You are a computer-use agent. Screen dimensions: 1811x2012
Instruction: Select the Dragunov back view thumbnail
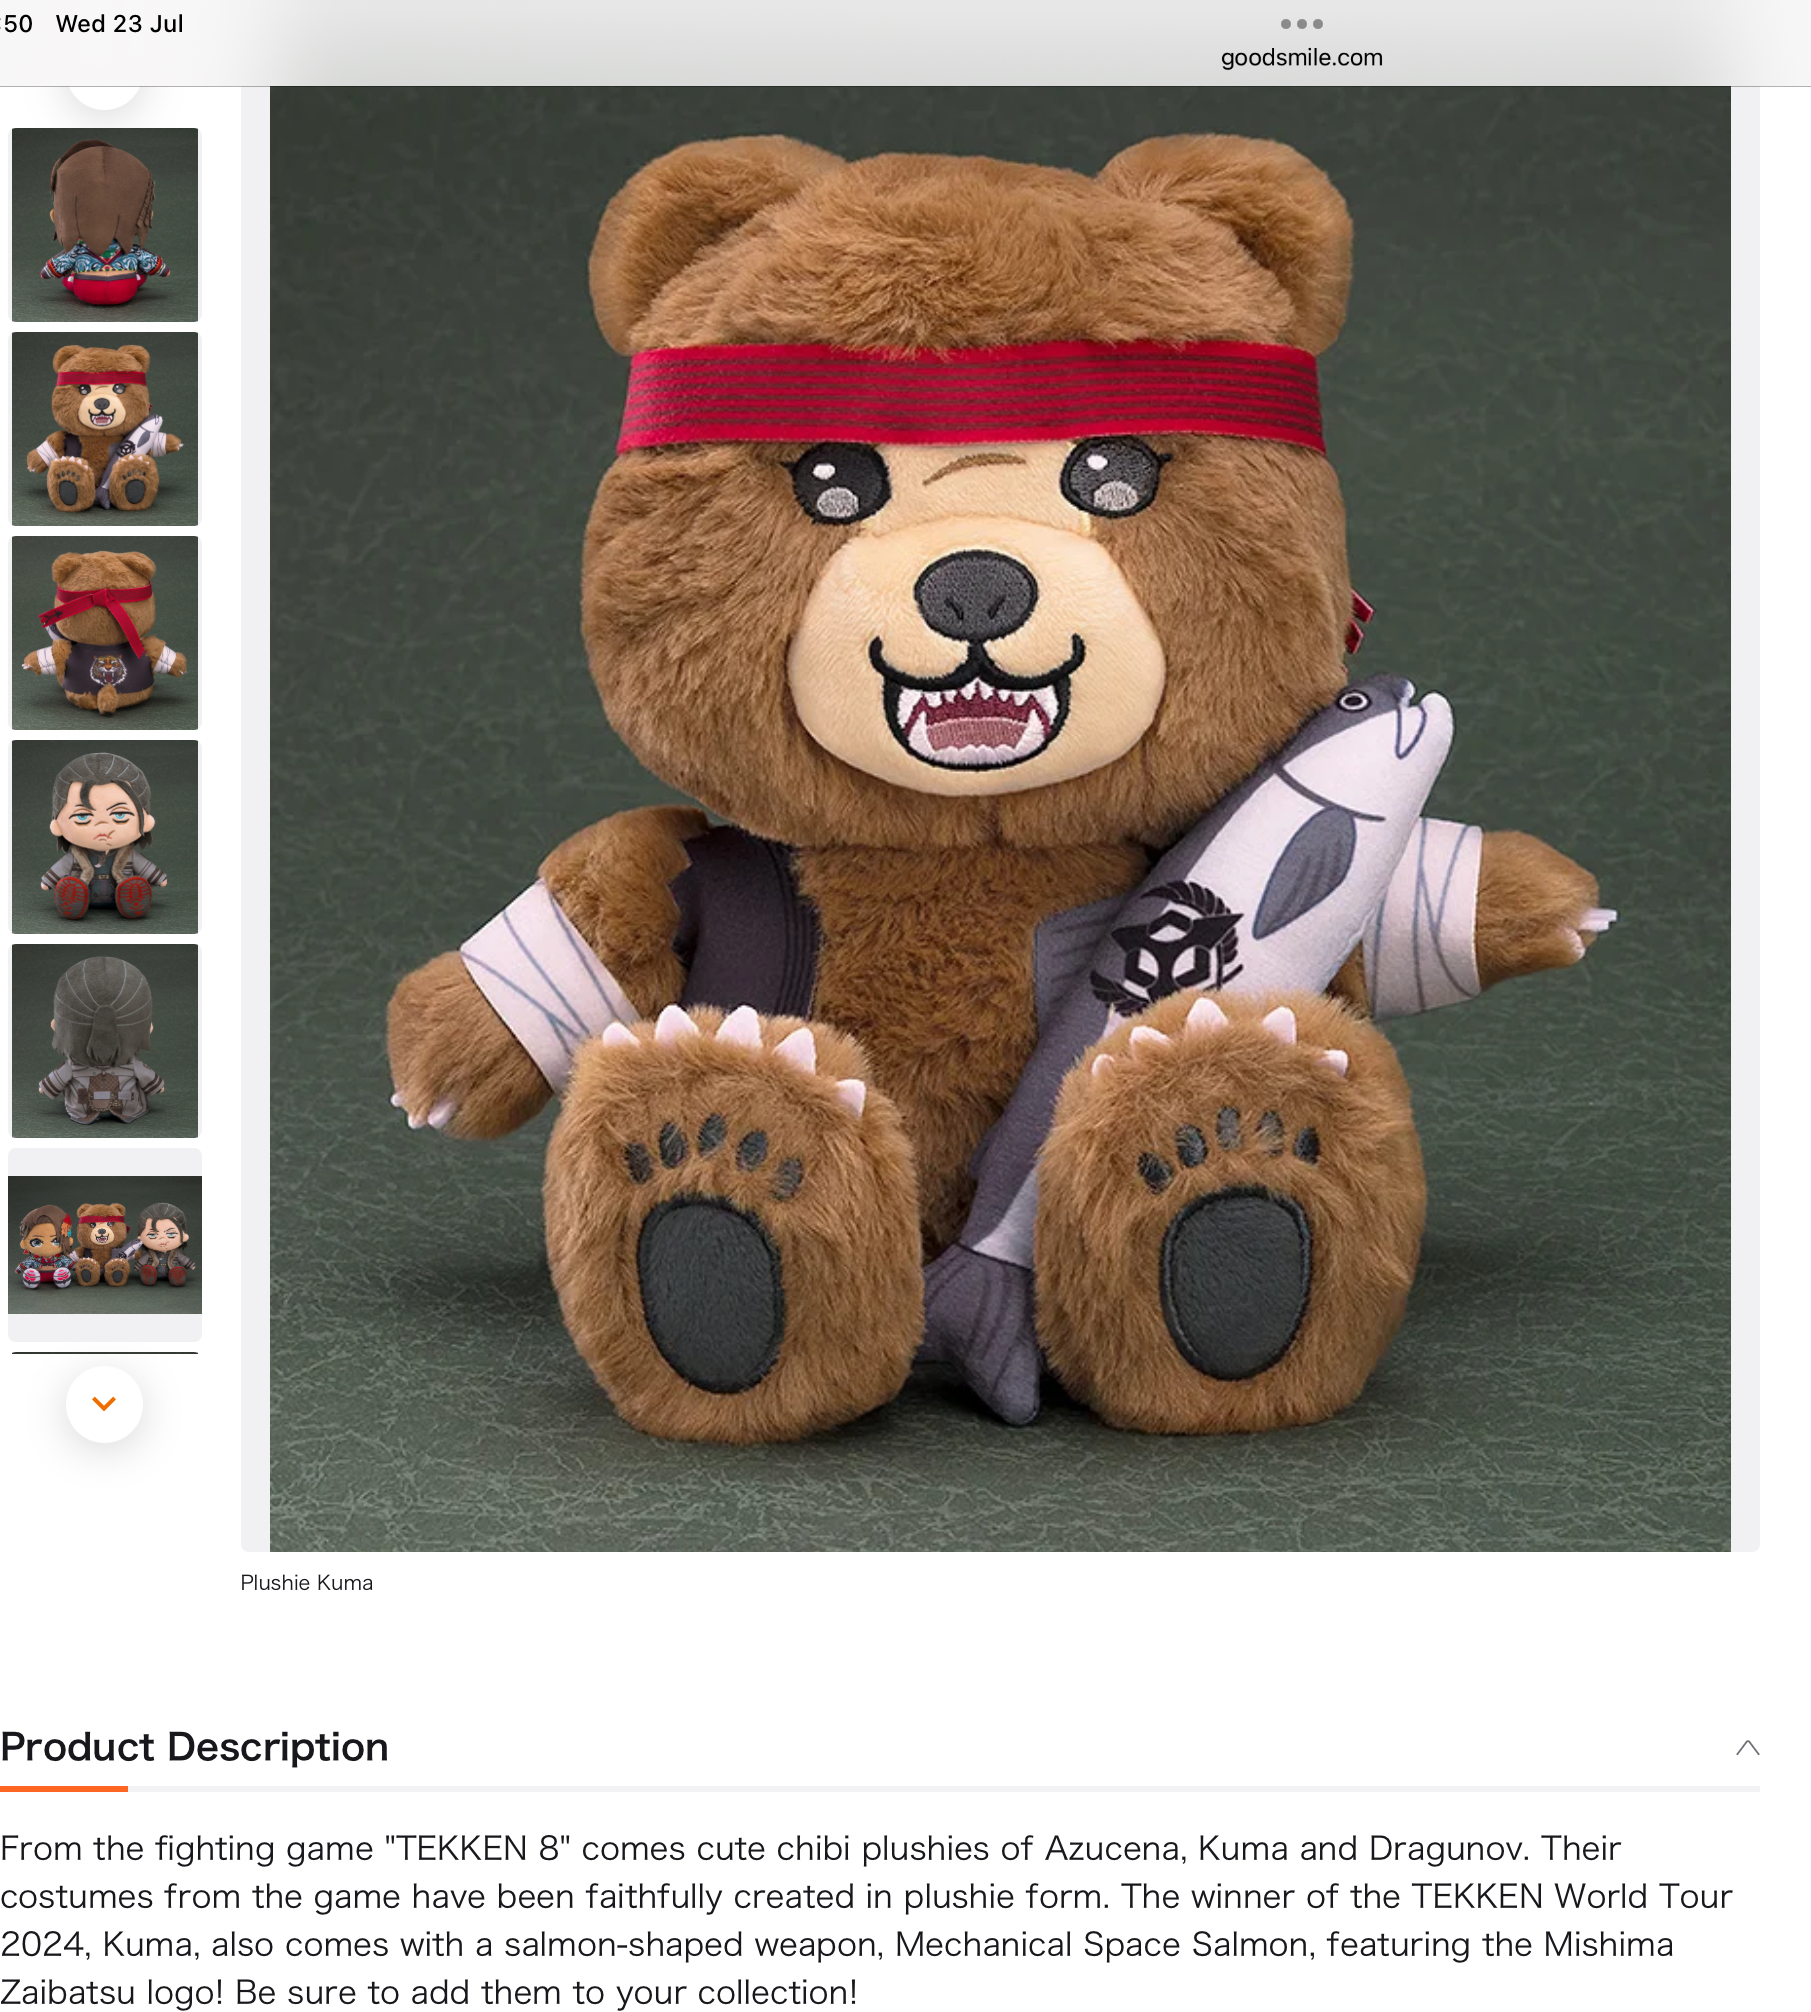pyautogui.click(x=105, y=1041)
